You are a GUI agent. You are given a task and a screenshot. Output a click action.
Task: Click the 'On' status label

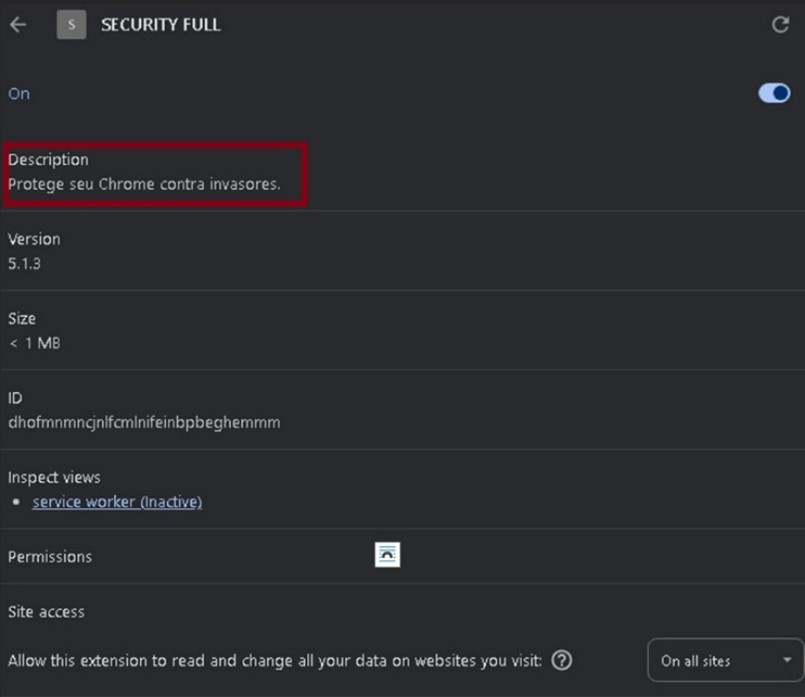pos(19,94)
